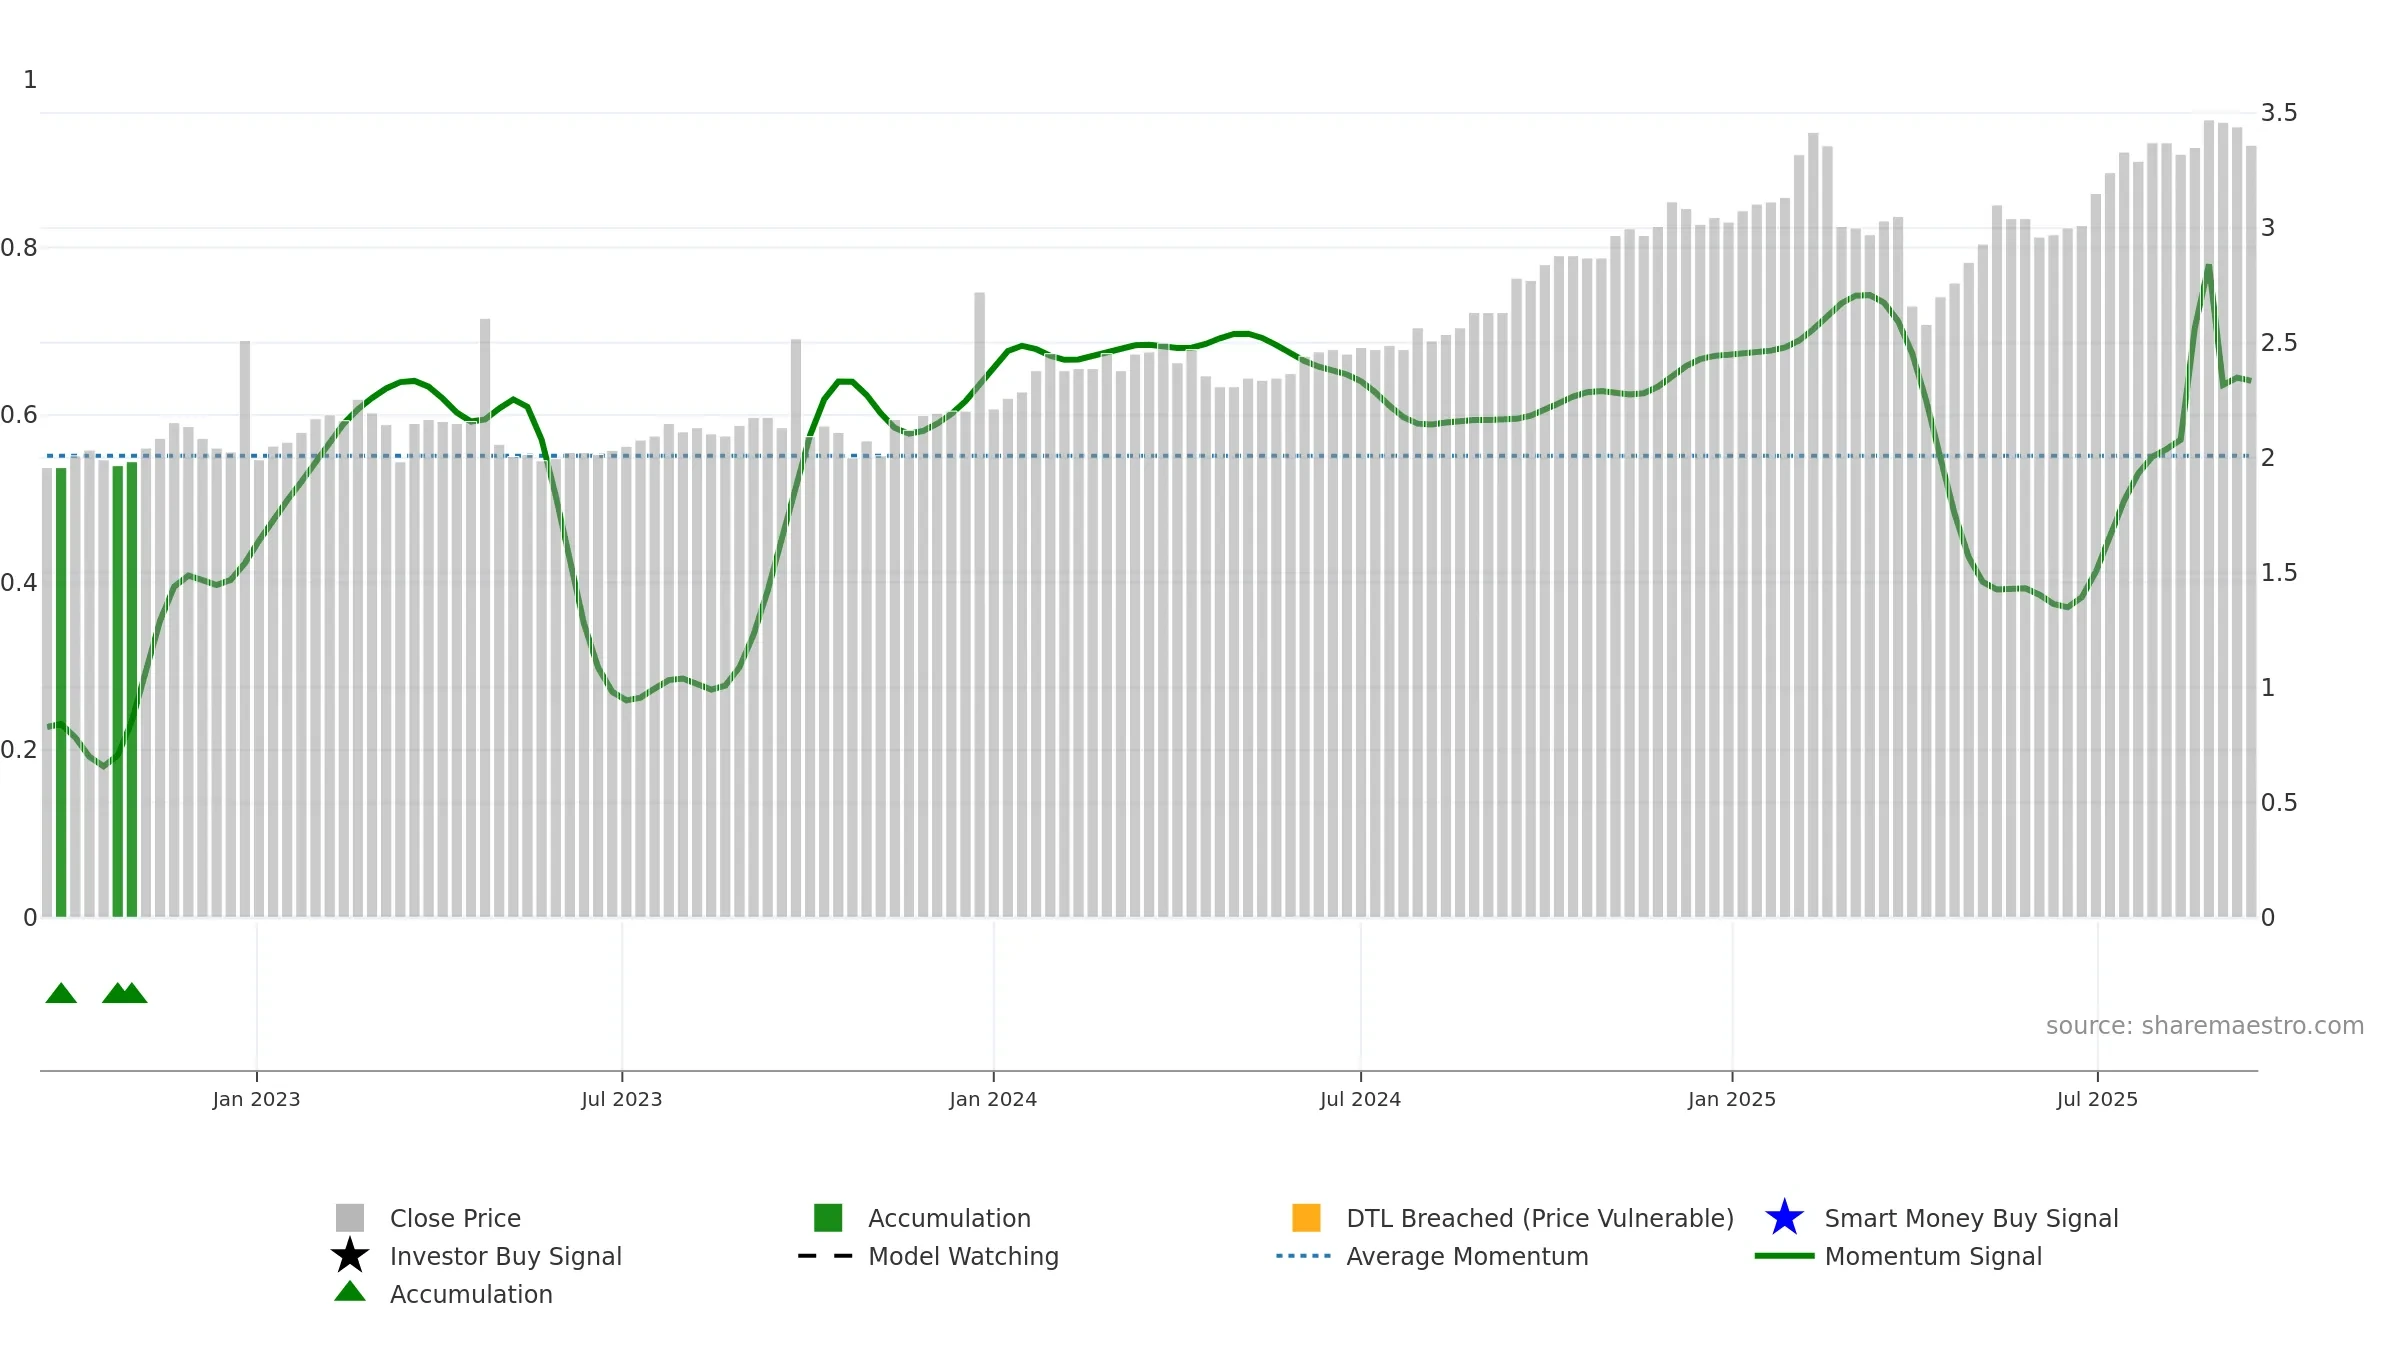
Task: Click the blue dotted Average Momentum line icon
Action: (1304, 1256)
